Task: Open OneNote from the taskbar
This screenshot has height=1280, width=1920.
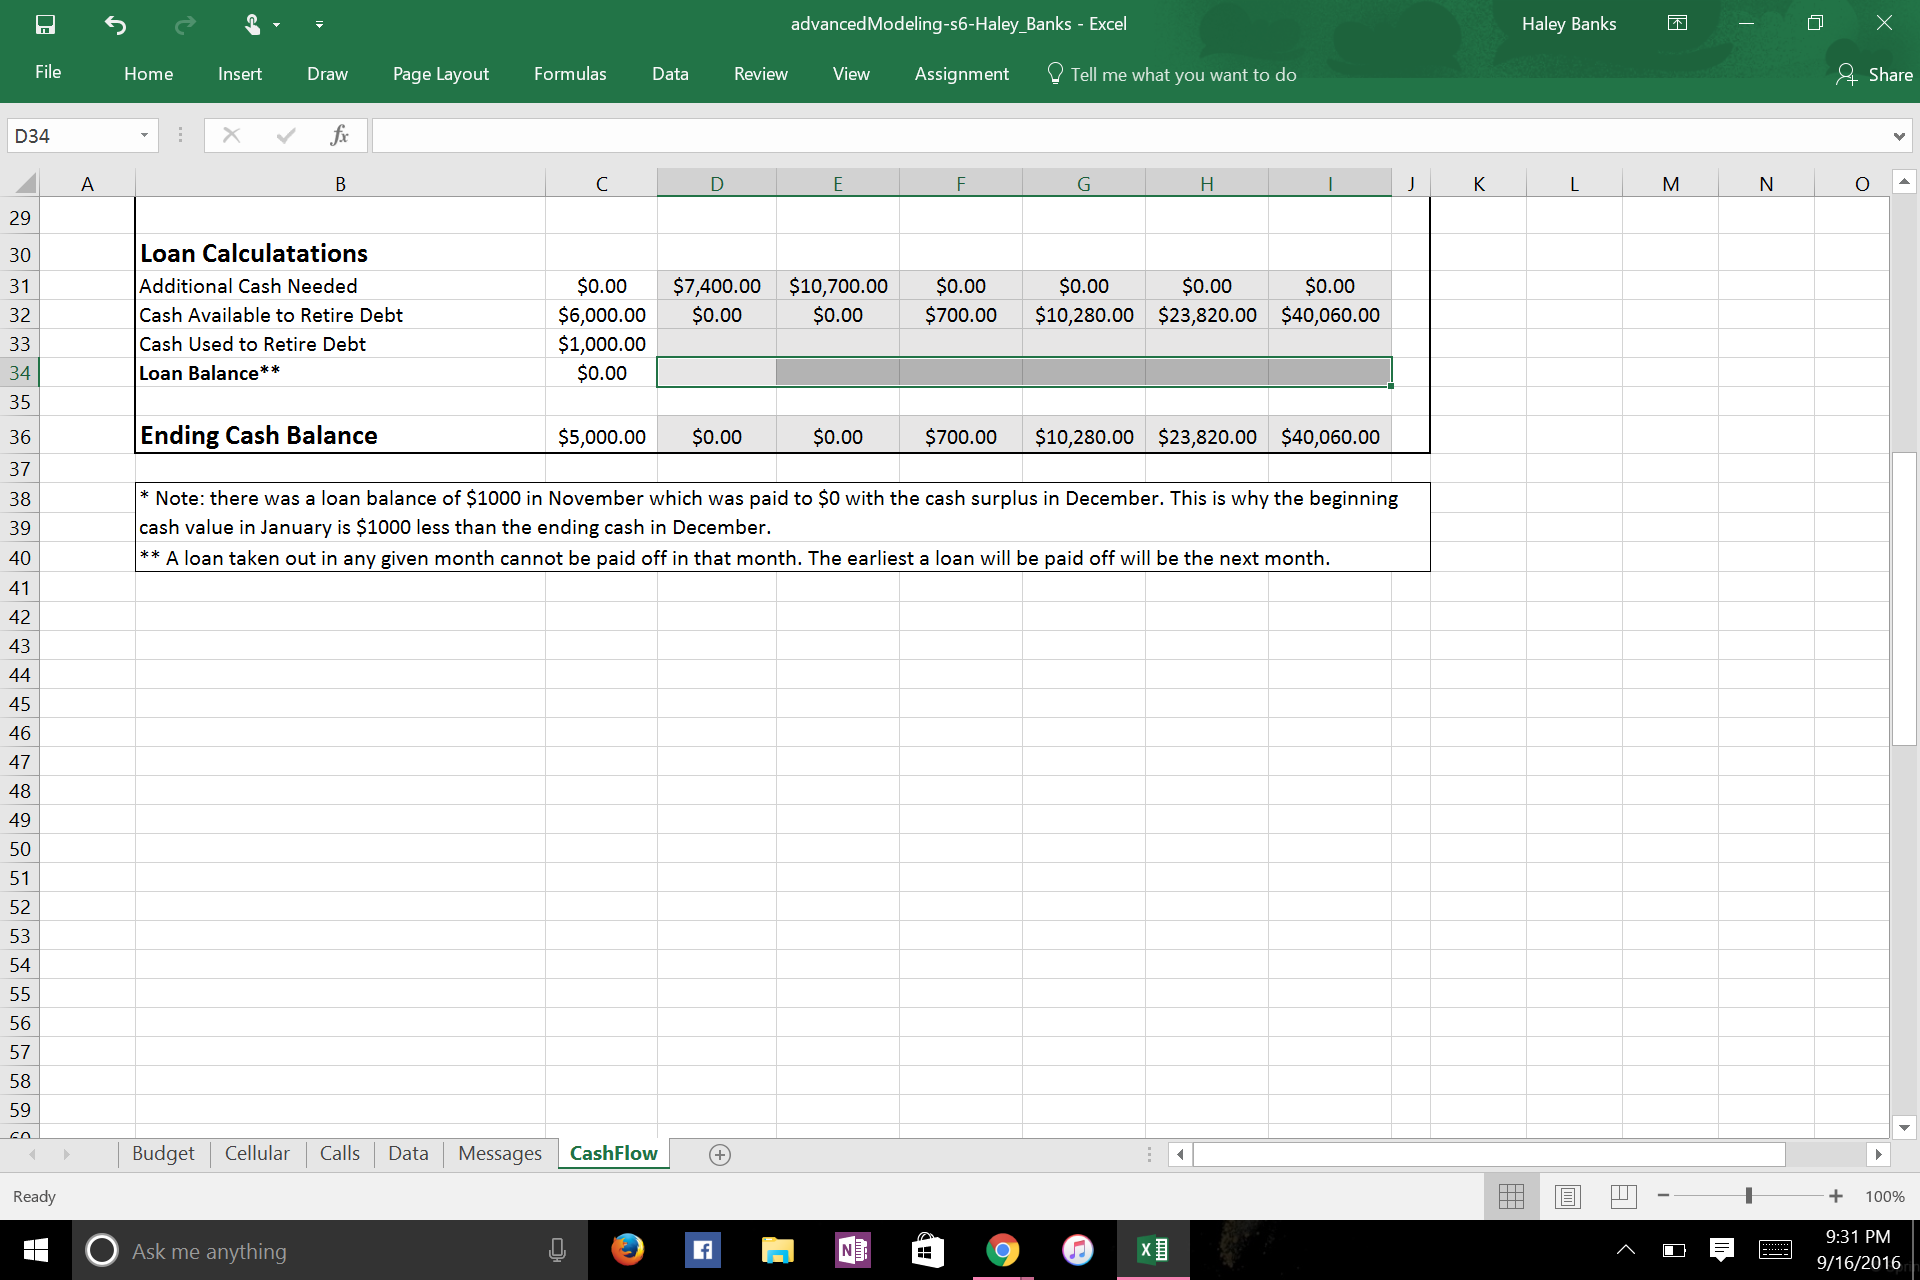Action: click(x=852, y=1250)
